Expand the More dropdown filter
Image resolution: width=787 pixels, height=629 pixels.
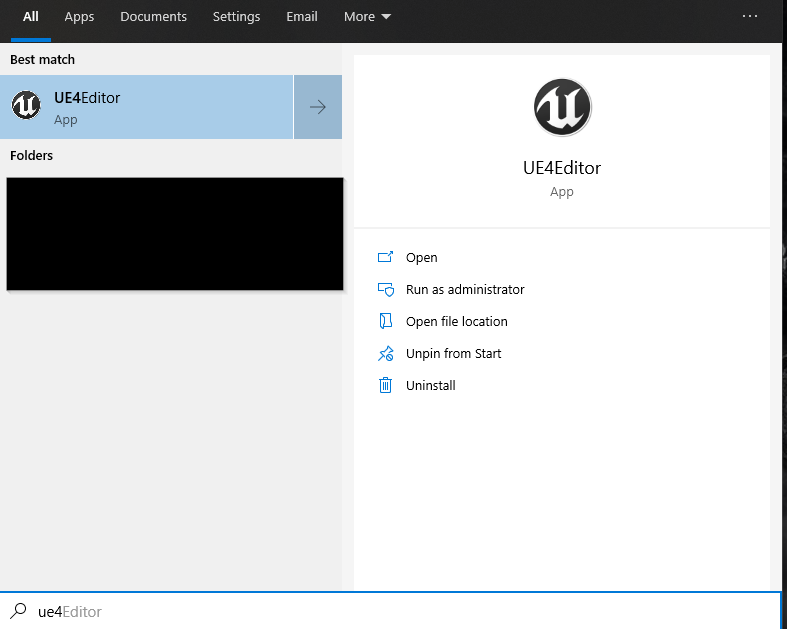coord(367,17)
